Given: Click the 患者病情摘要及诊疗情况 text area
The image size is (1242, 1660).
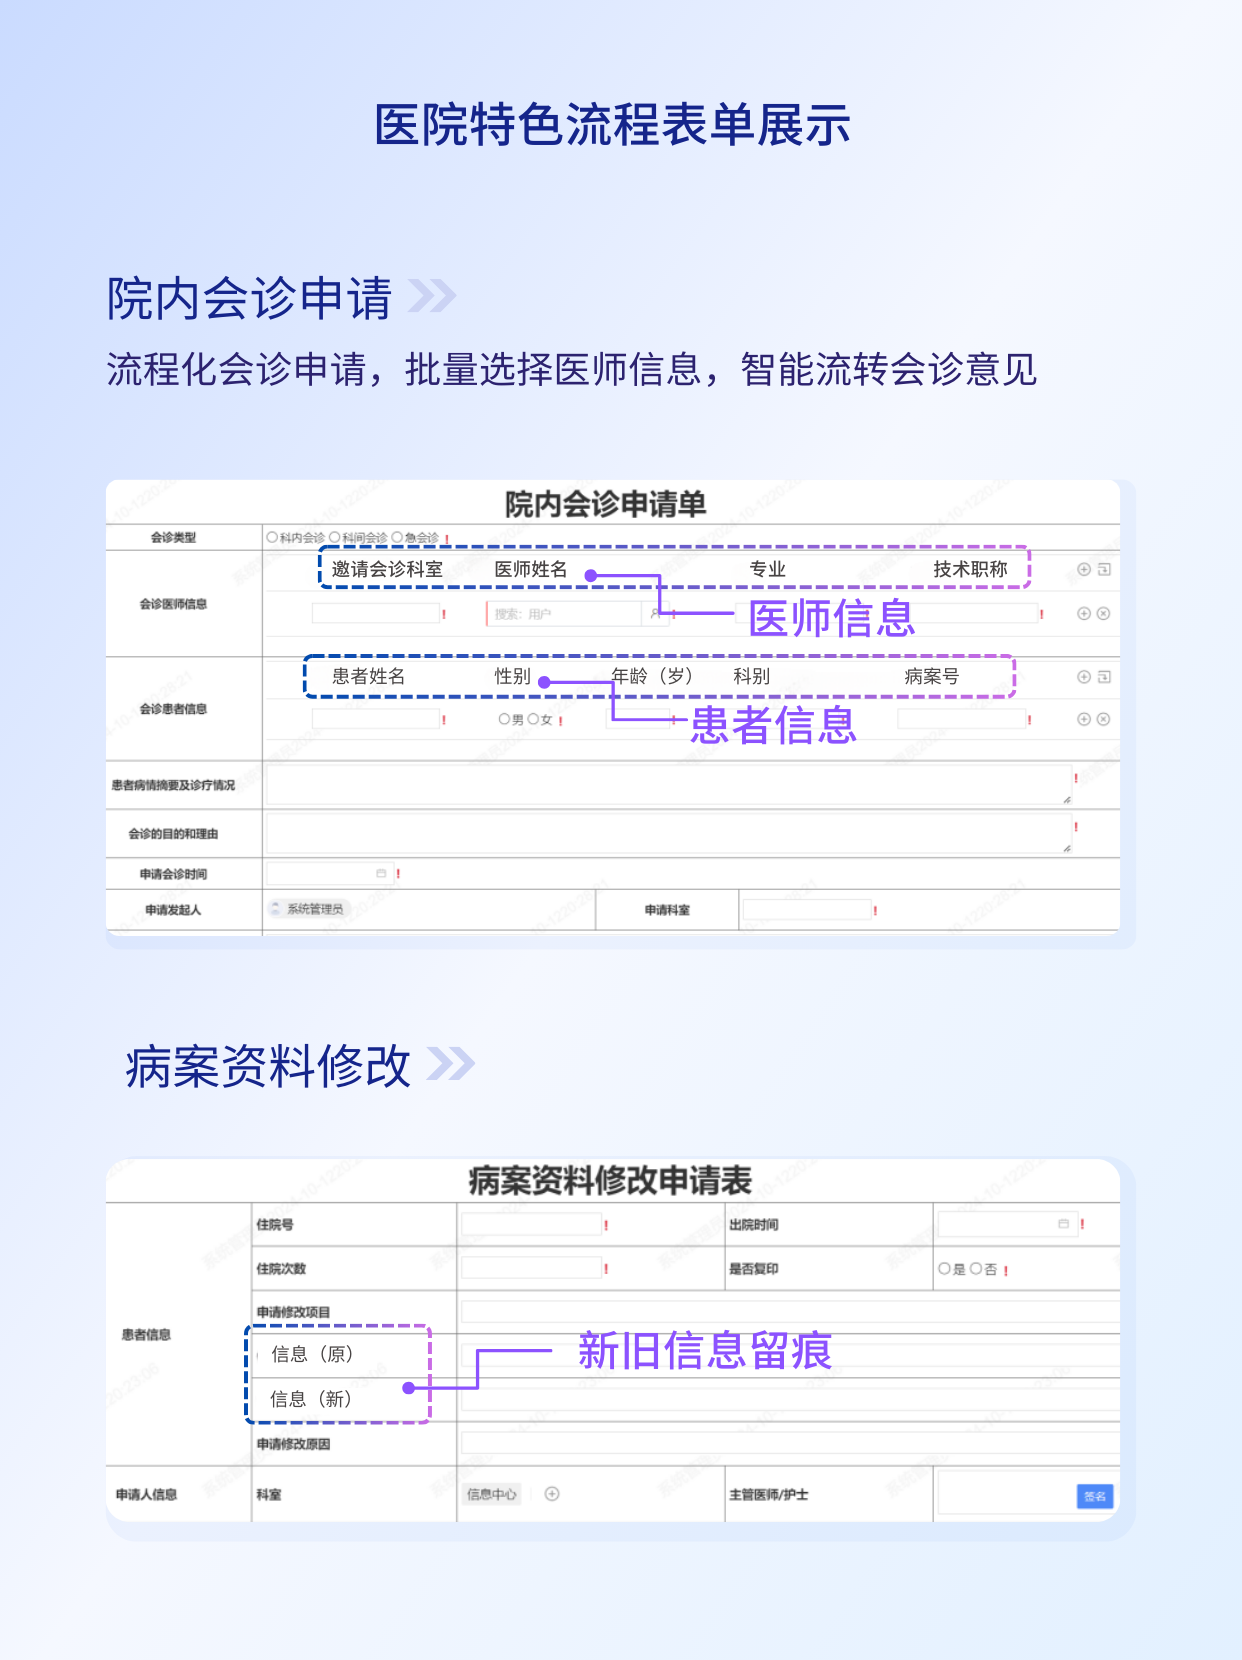Looking at the screenshot, I should [x=668, y=785].
